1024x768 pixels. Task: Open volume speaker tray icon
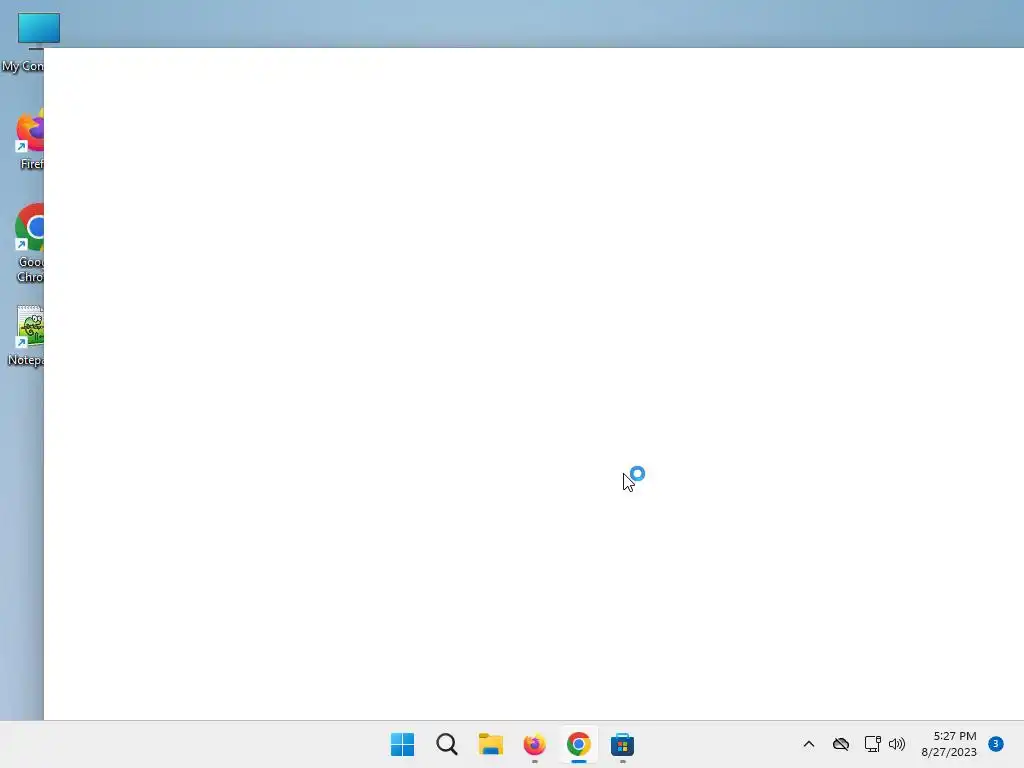coord(897,744)
